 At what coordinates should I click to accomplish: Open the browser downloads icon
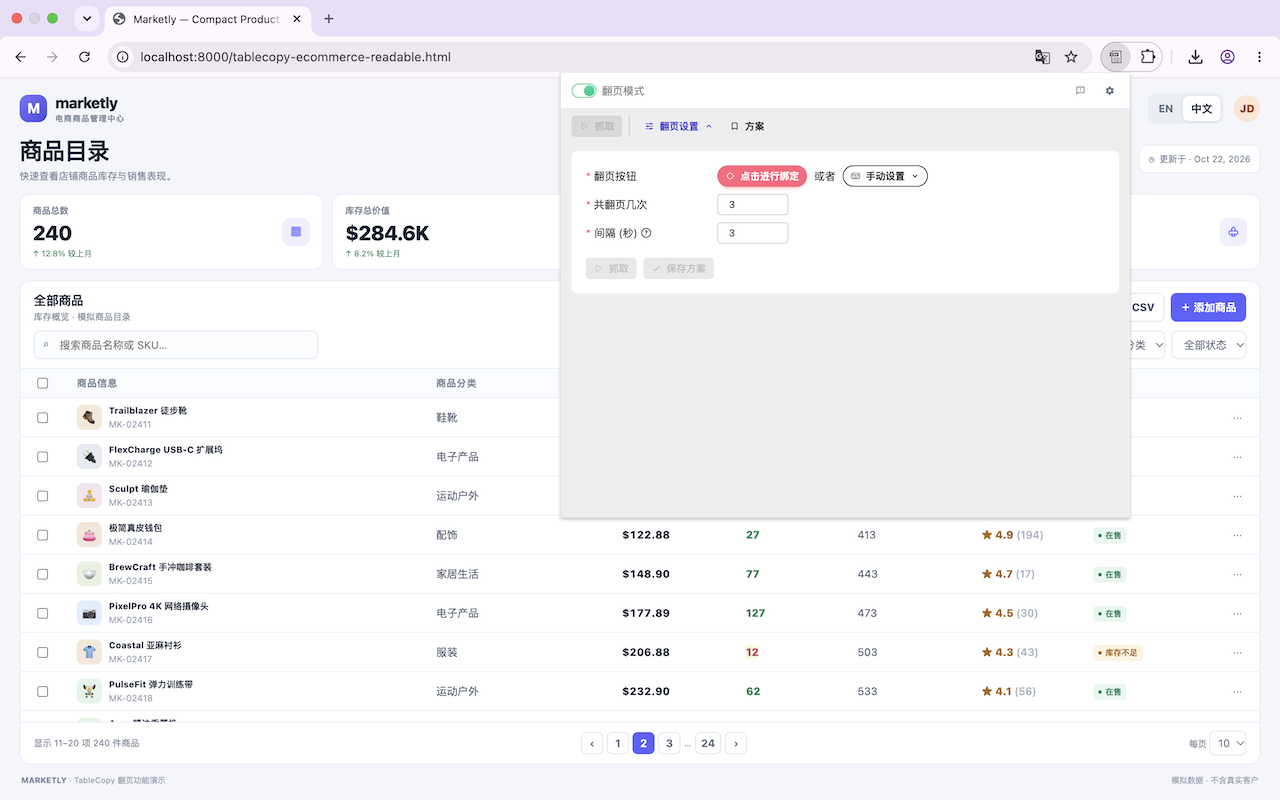pos(1195,57)
